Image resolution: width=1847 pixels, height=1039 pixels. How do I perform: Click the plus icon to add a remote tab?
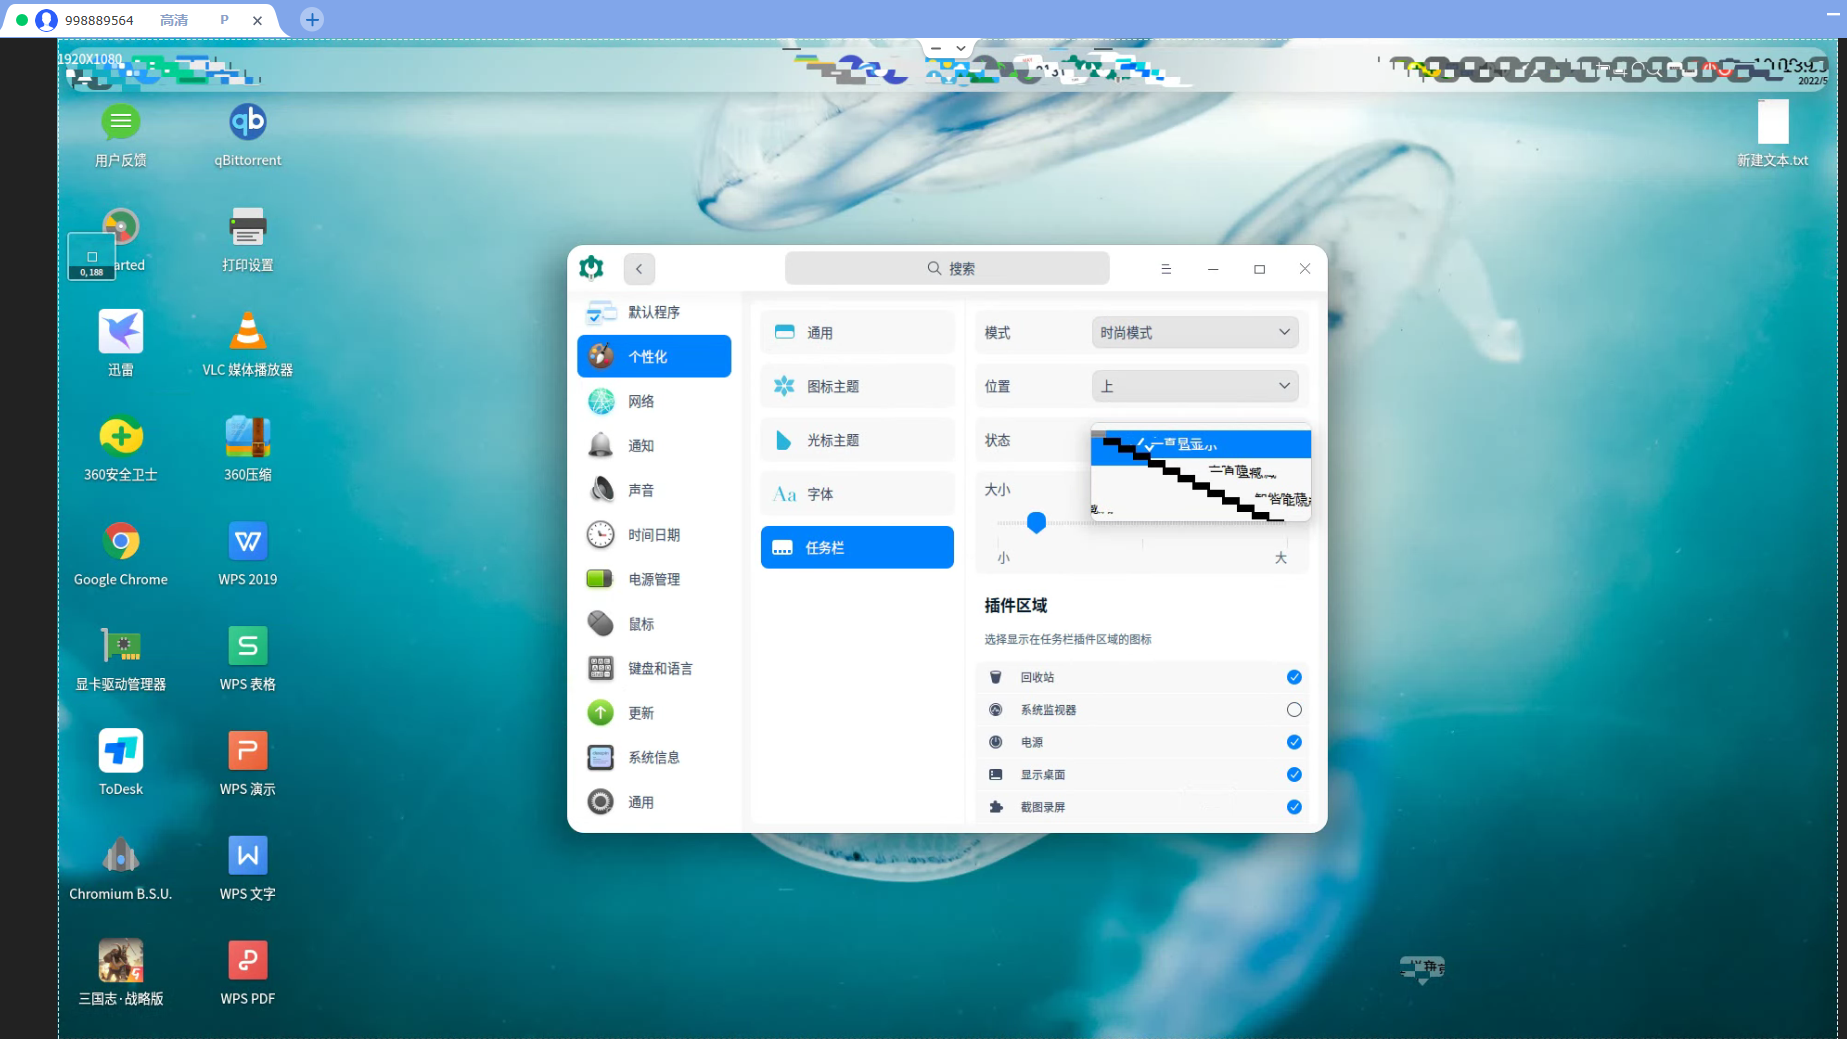coord(312,19)
